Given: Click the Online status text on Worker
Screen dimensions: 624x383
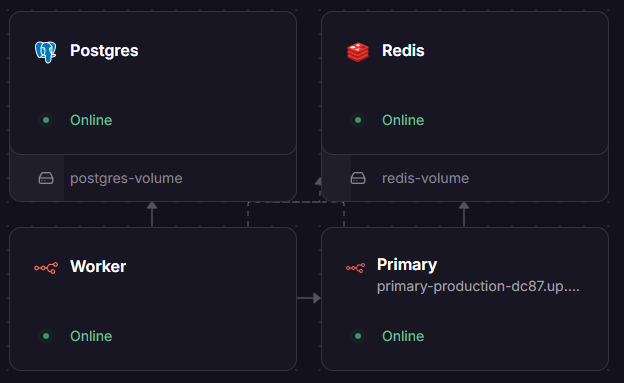Looking at the screenshot, I should 91,336.
